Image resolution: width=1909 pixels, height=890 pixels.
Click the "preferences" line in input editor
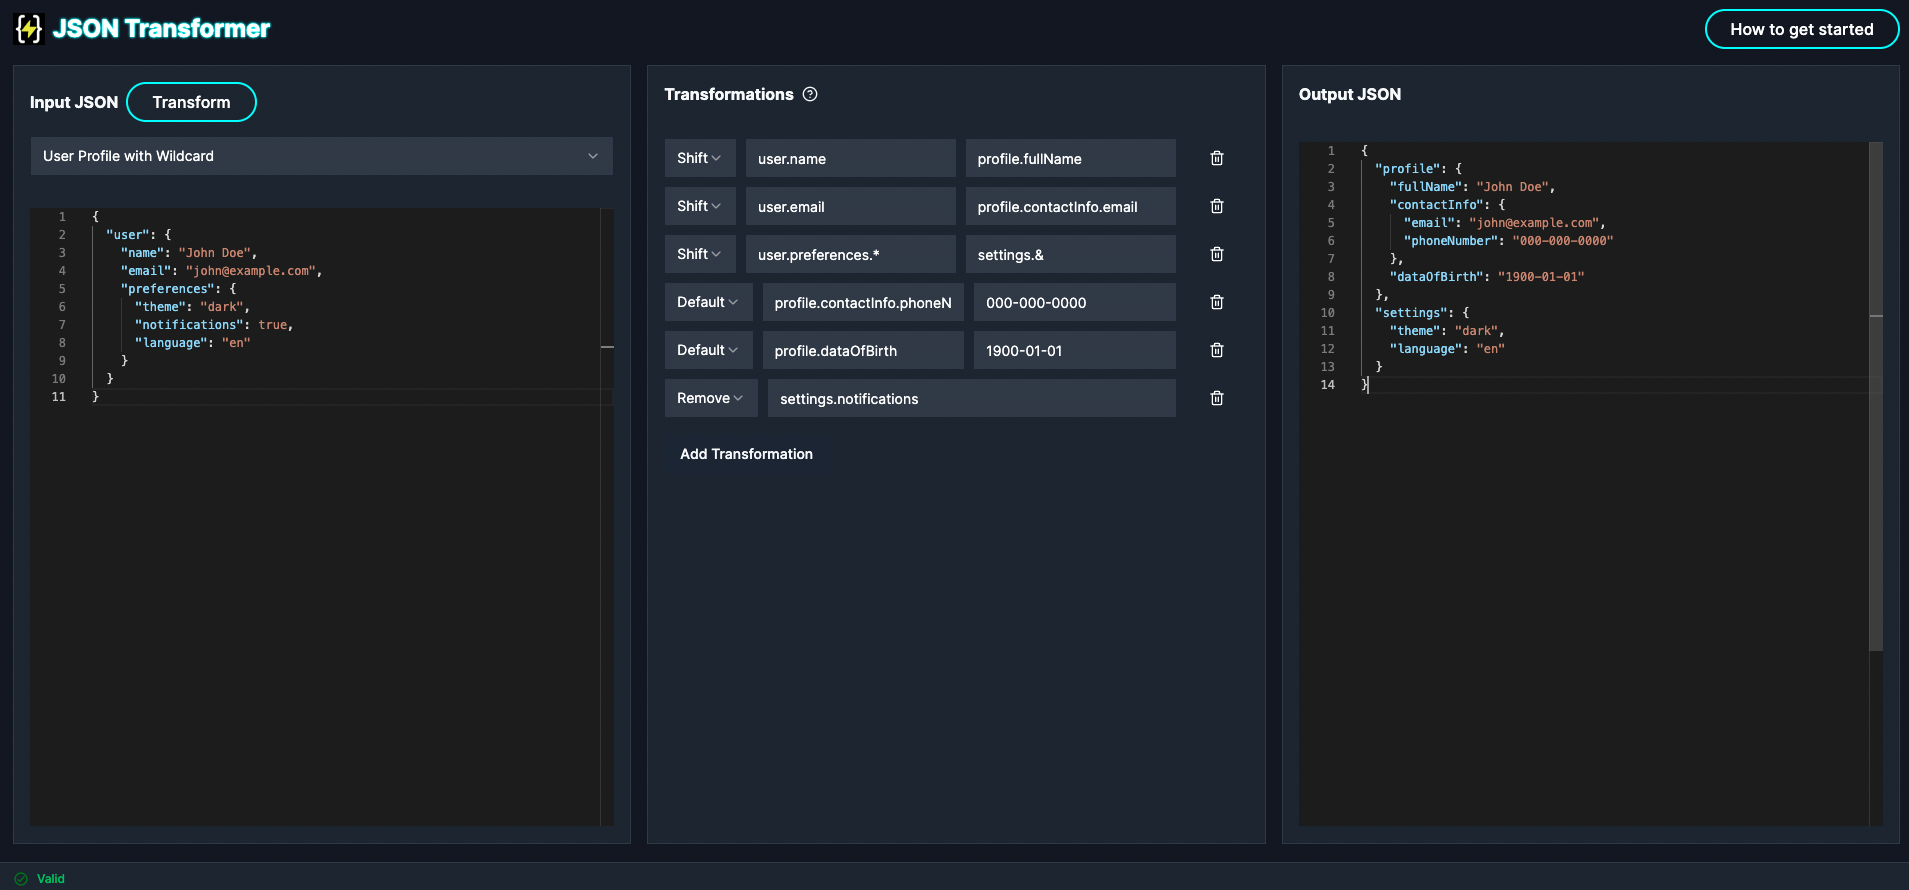point(178,289)
